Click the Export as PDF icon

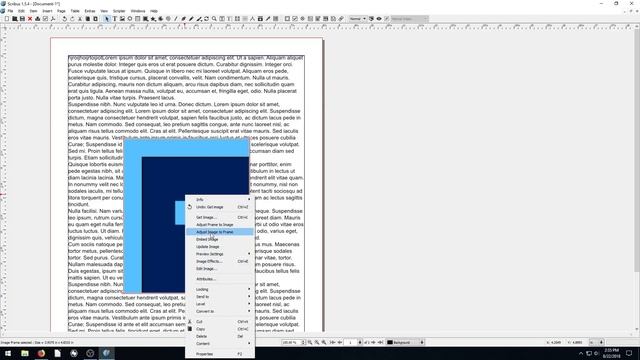53,19
